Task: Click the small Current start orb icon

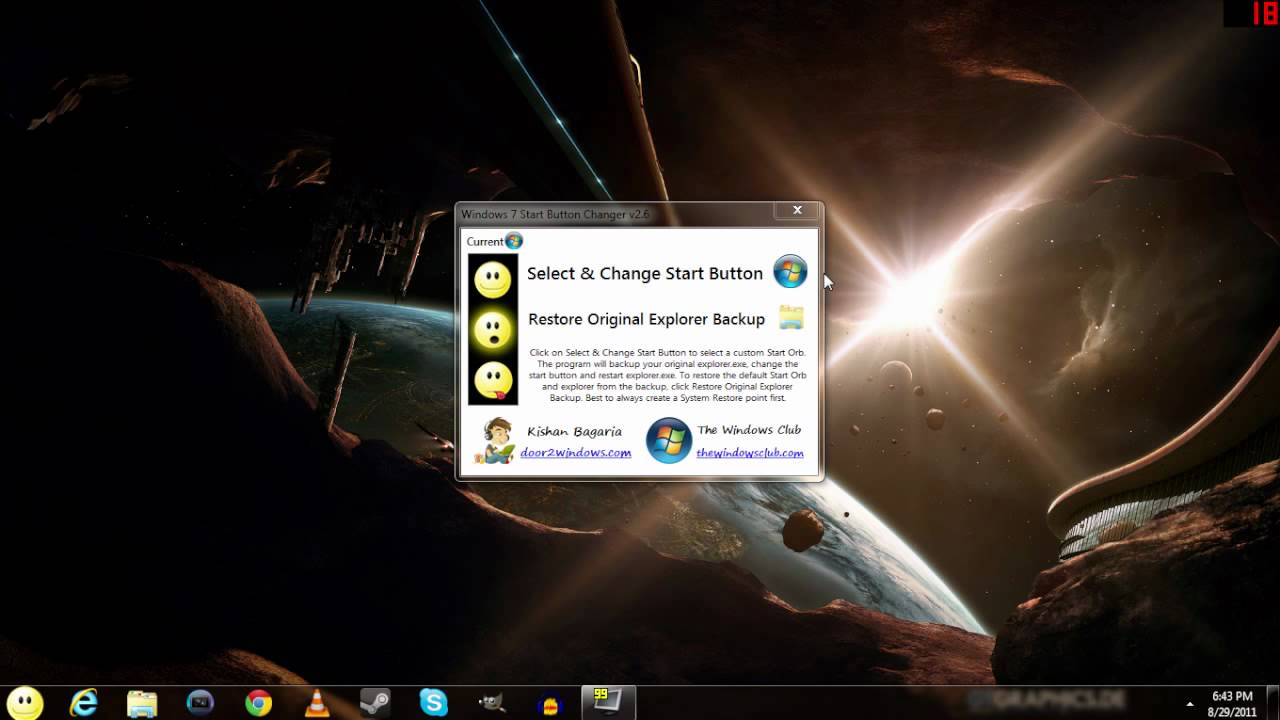Action: click(x=514, y=241)
